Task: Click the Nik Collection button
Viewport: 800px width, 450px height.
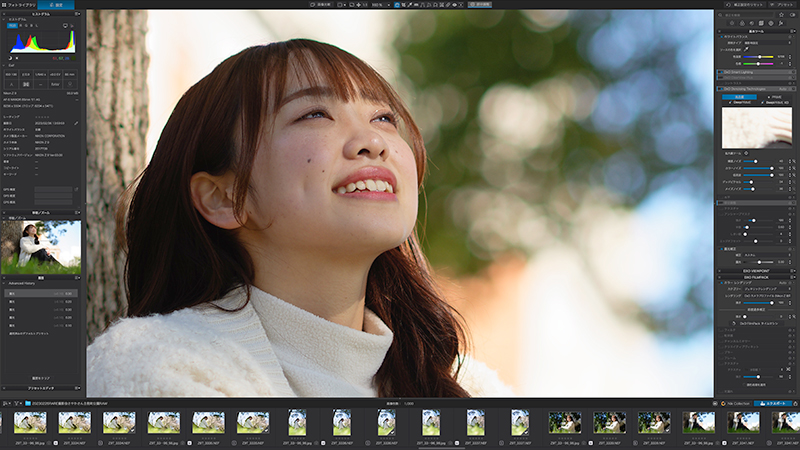Action: [x=735, y=403]
